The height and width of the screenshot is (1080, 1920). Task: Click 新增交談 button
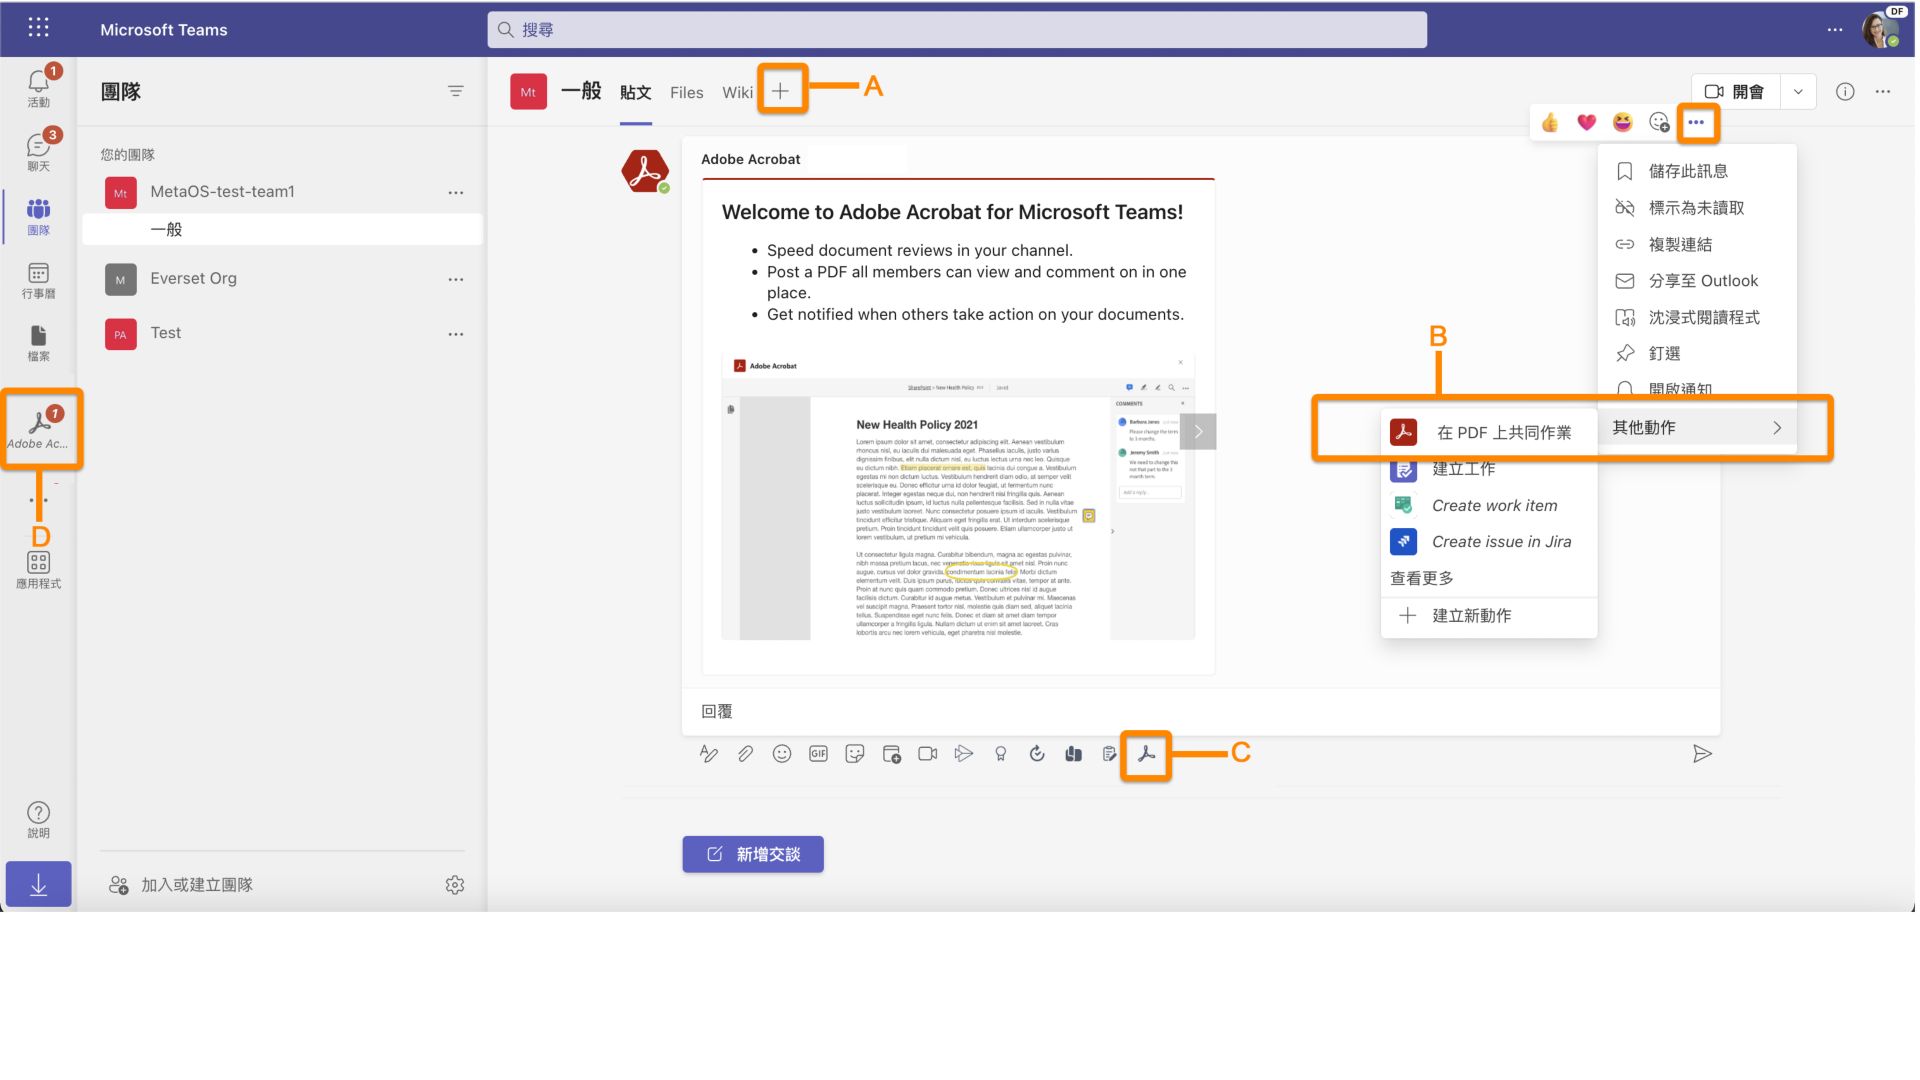point(753,853)
